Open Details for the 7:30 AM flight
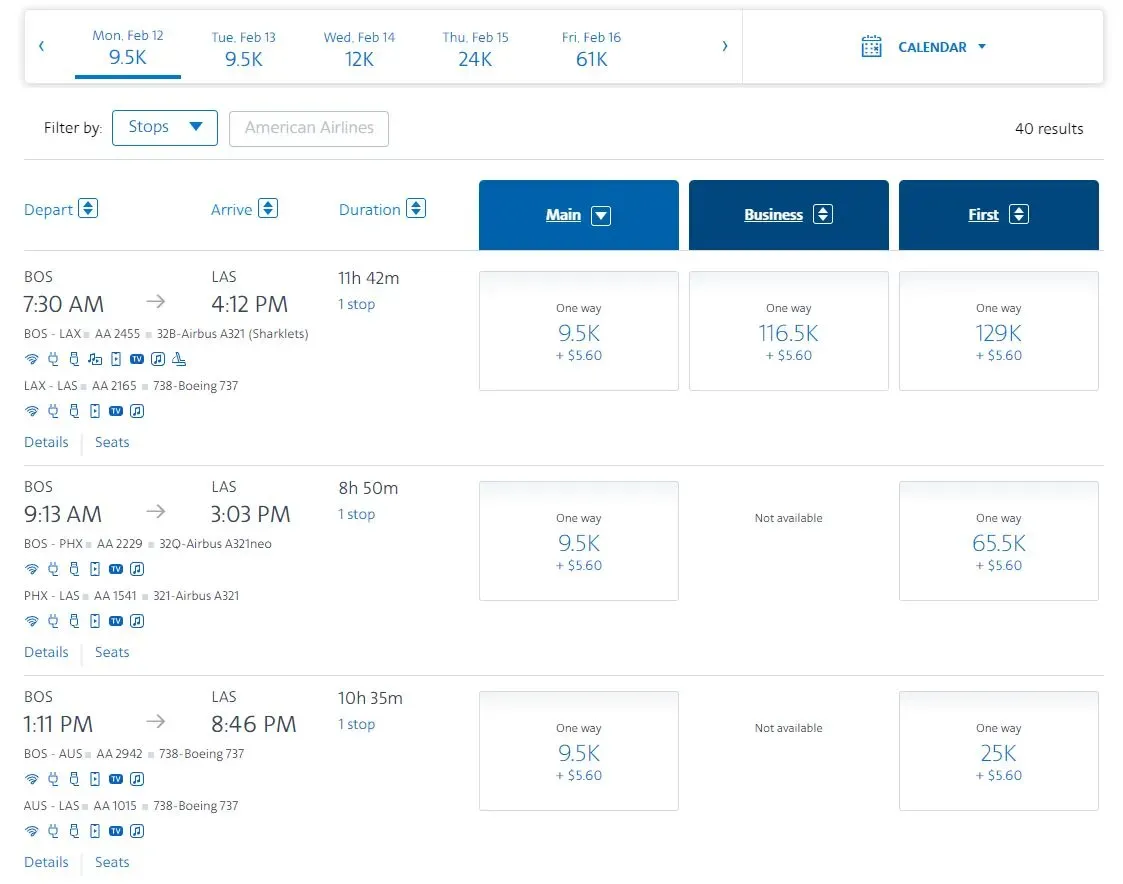 click(x=46, y=442)
